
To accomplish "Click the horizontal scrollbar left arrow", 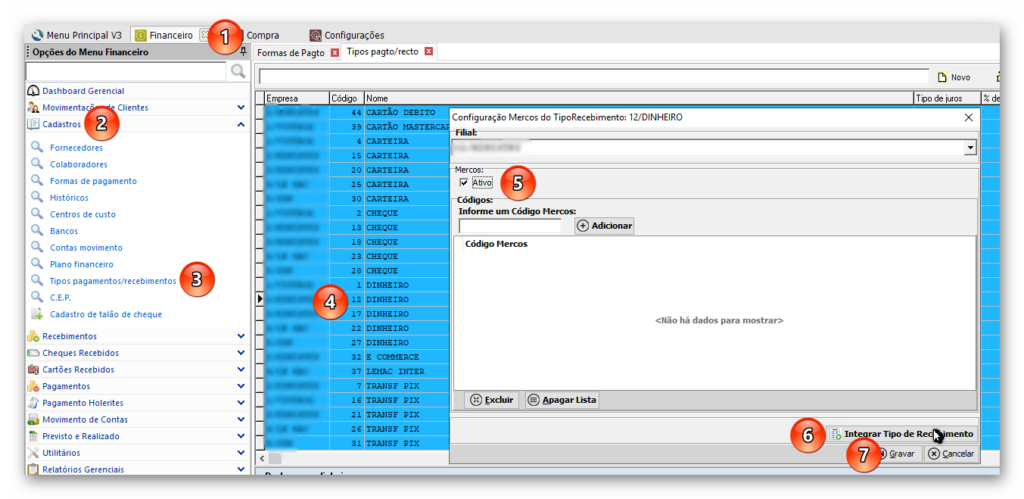I will point(263,459).
